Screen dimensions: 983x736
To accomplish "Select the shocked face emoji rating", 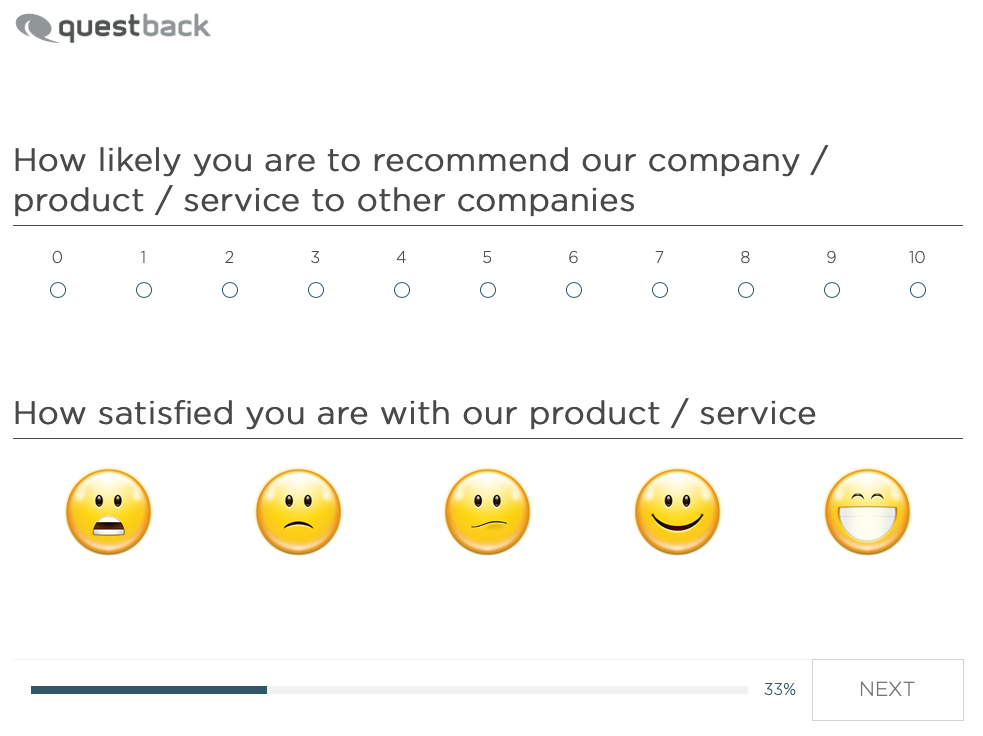I will pyautogui.click(x=108, y=512).
